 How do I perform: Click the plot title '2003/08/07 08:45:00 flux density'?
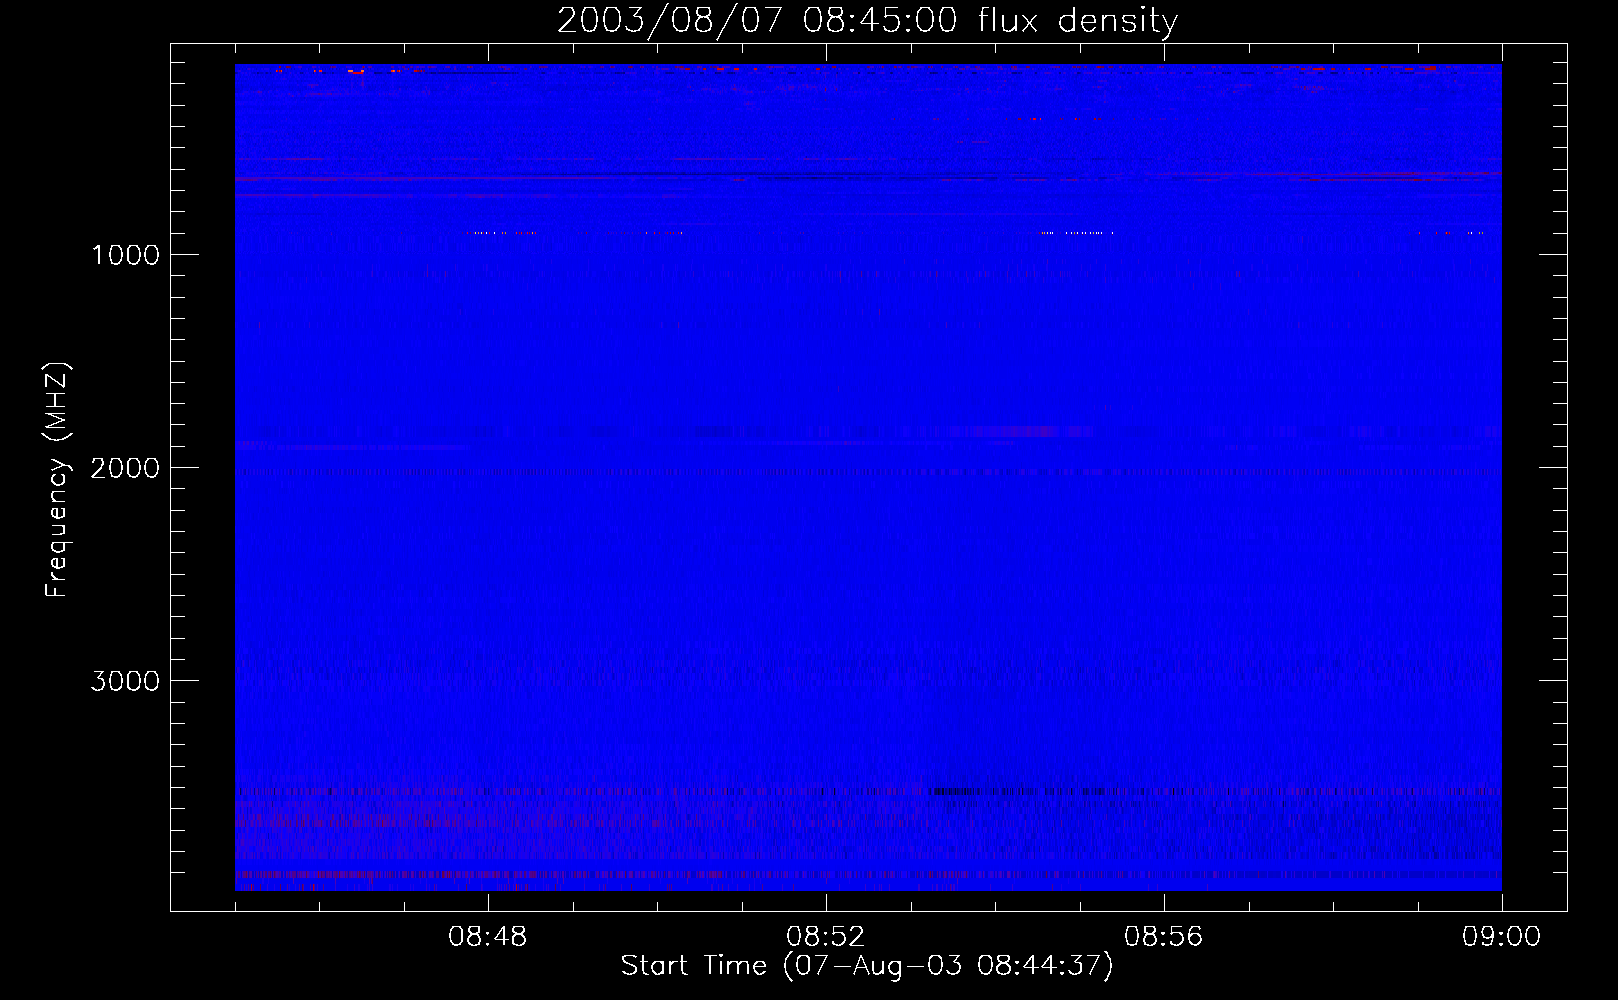tap(867, 21)
